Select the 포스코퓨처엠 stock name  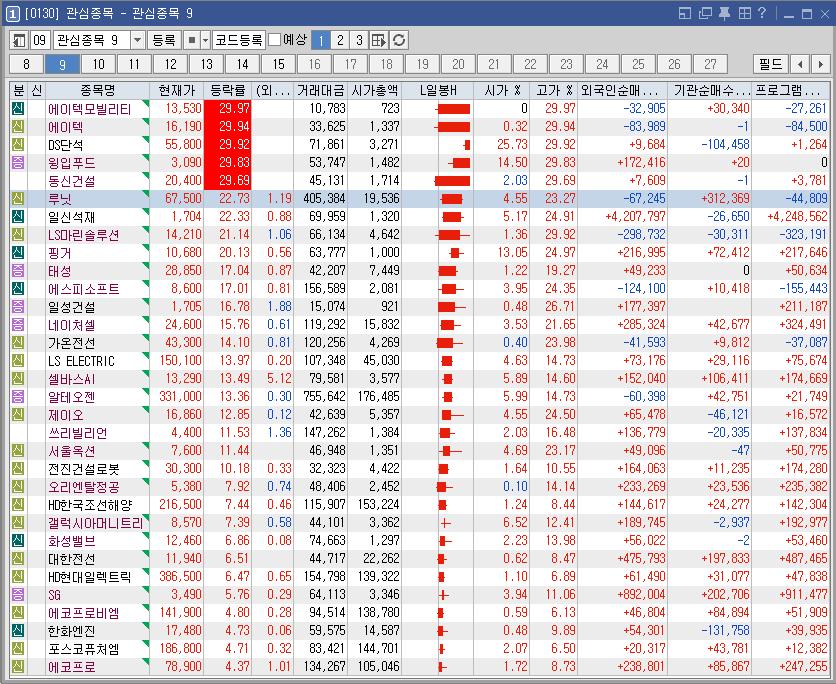(x=84, y=649)
